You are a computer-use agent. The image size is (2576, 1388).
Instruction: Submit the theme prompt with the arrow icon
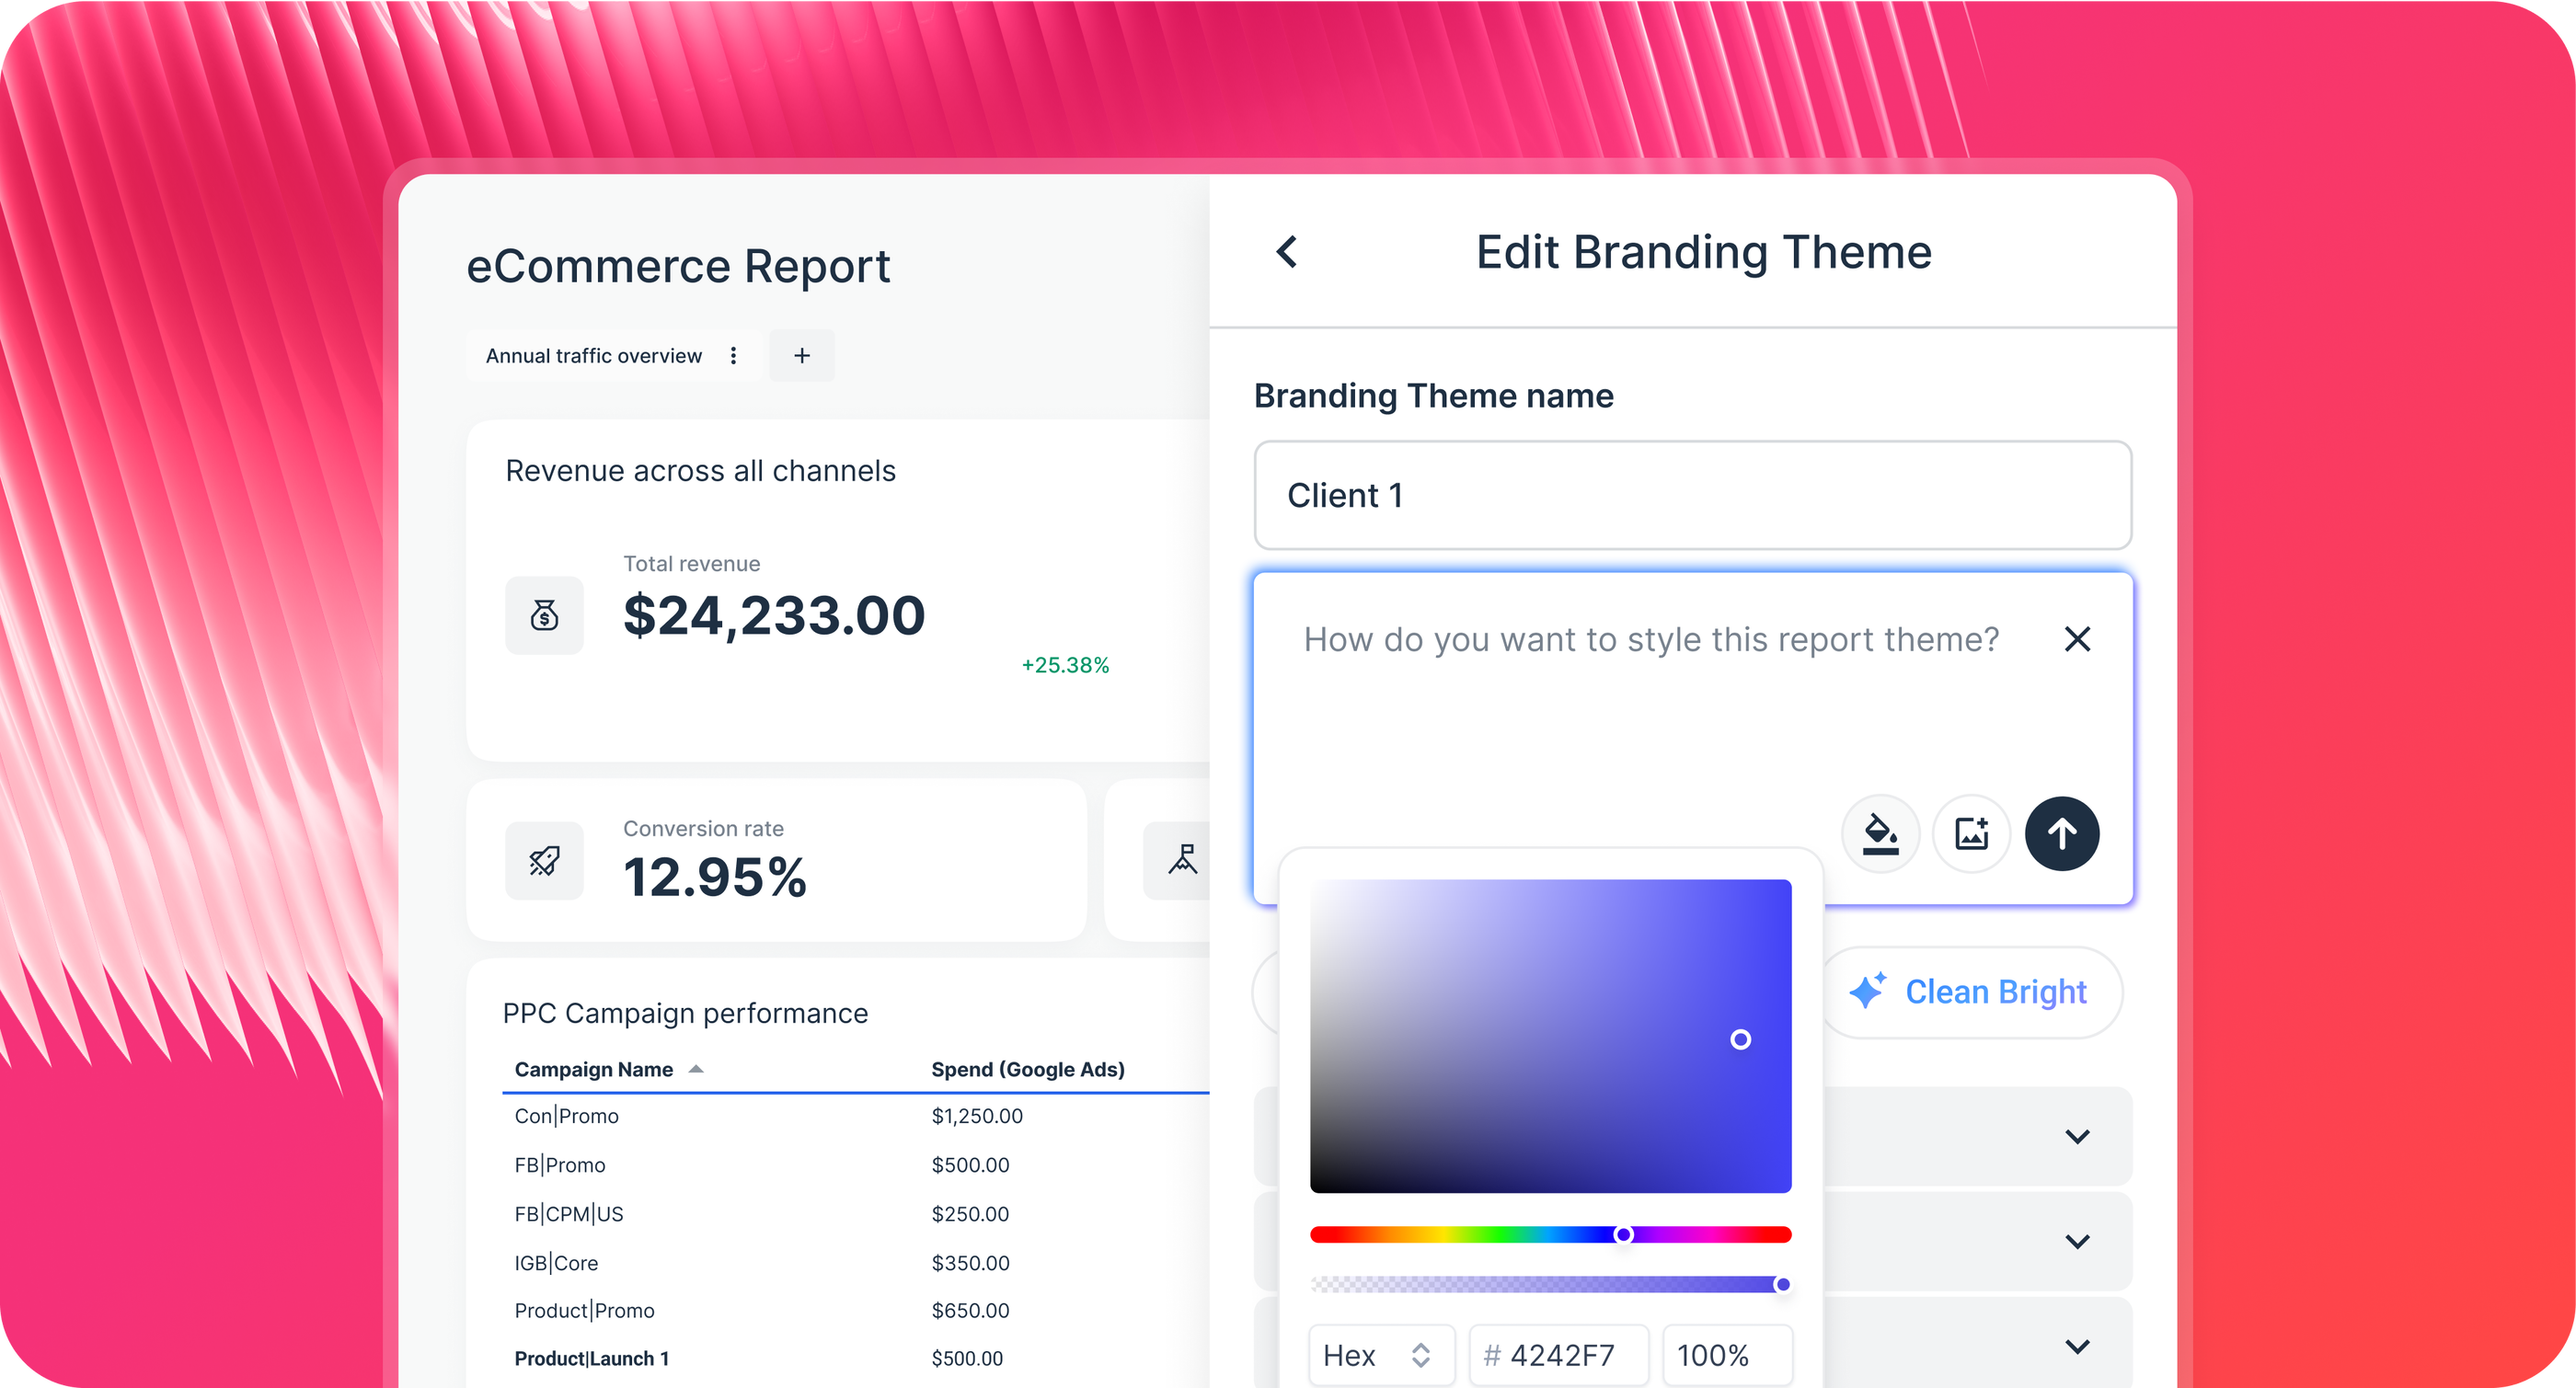(2062, 833)
